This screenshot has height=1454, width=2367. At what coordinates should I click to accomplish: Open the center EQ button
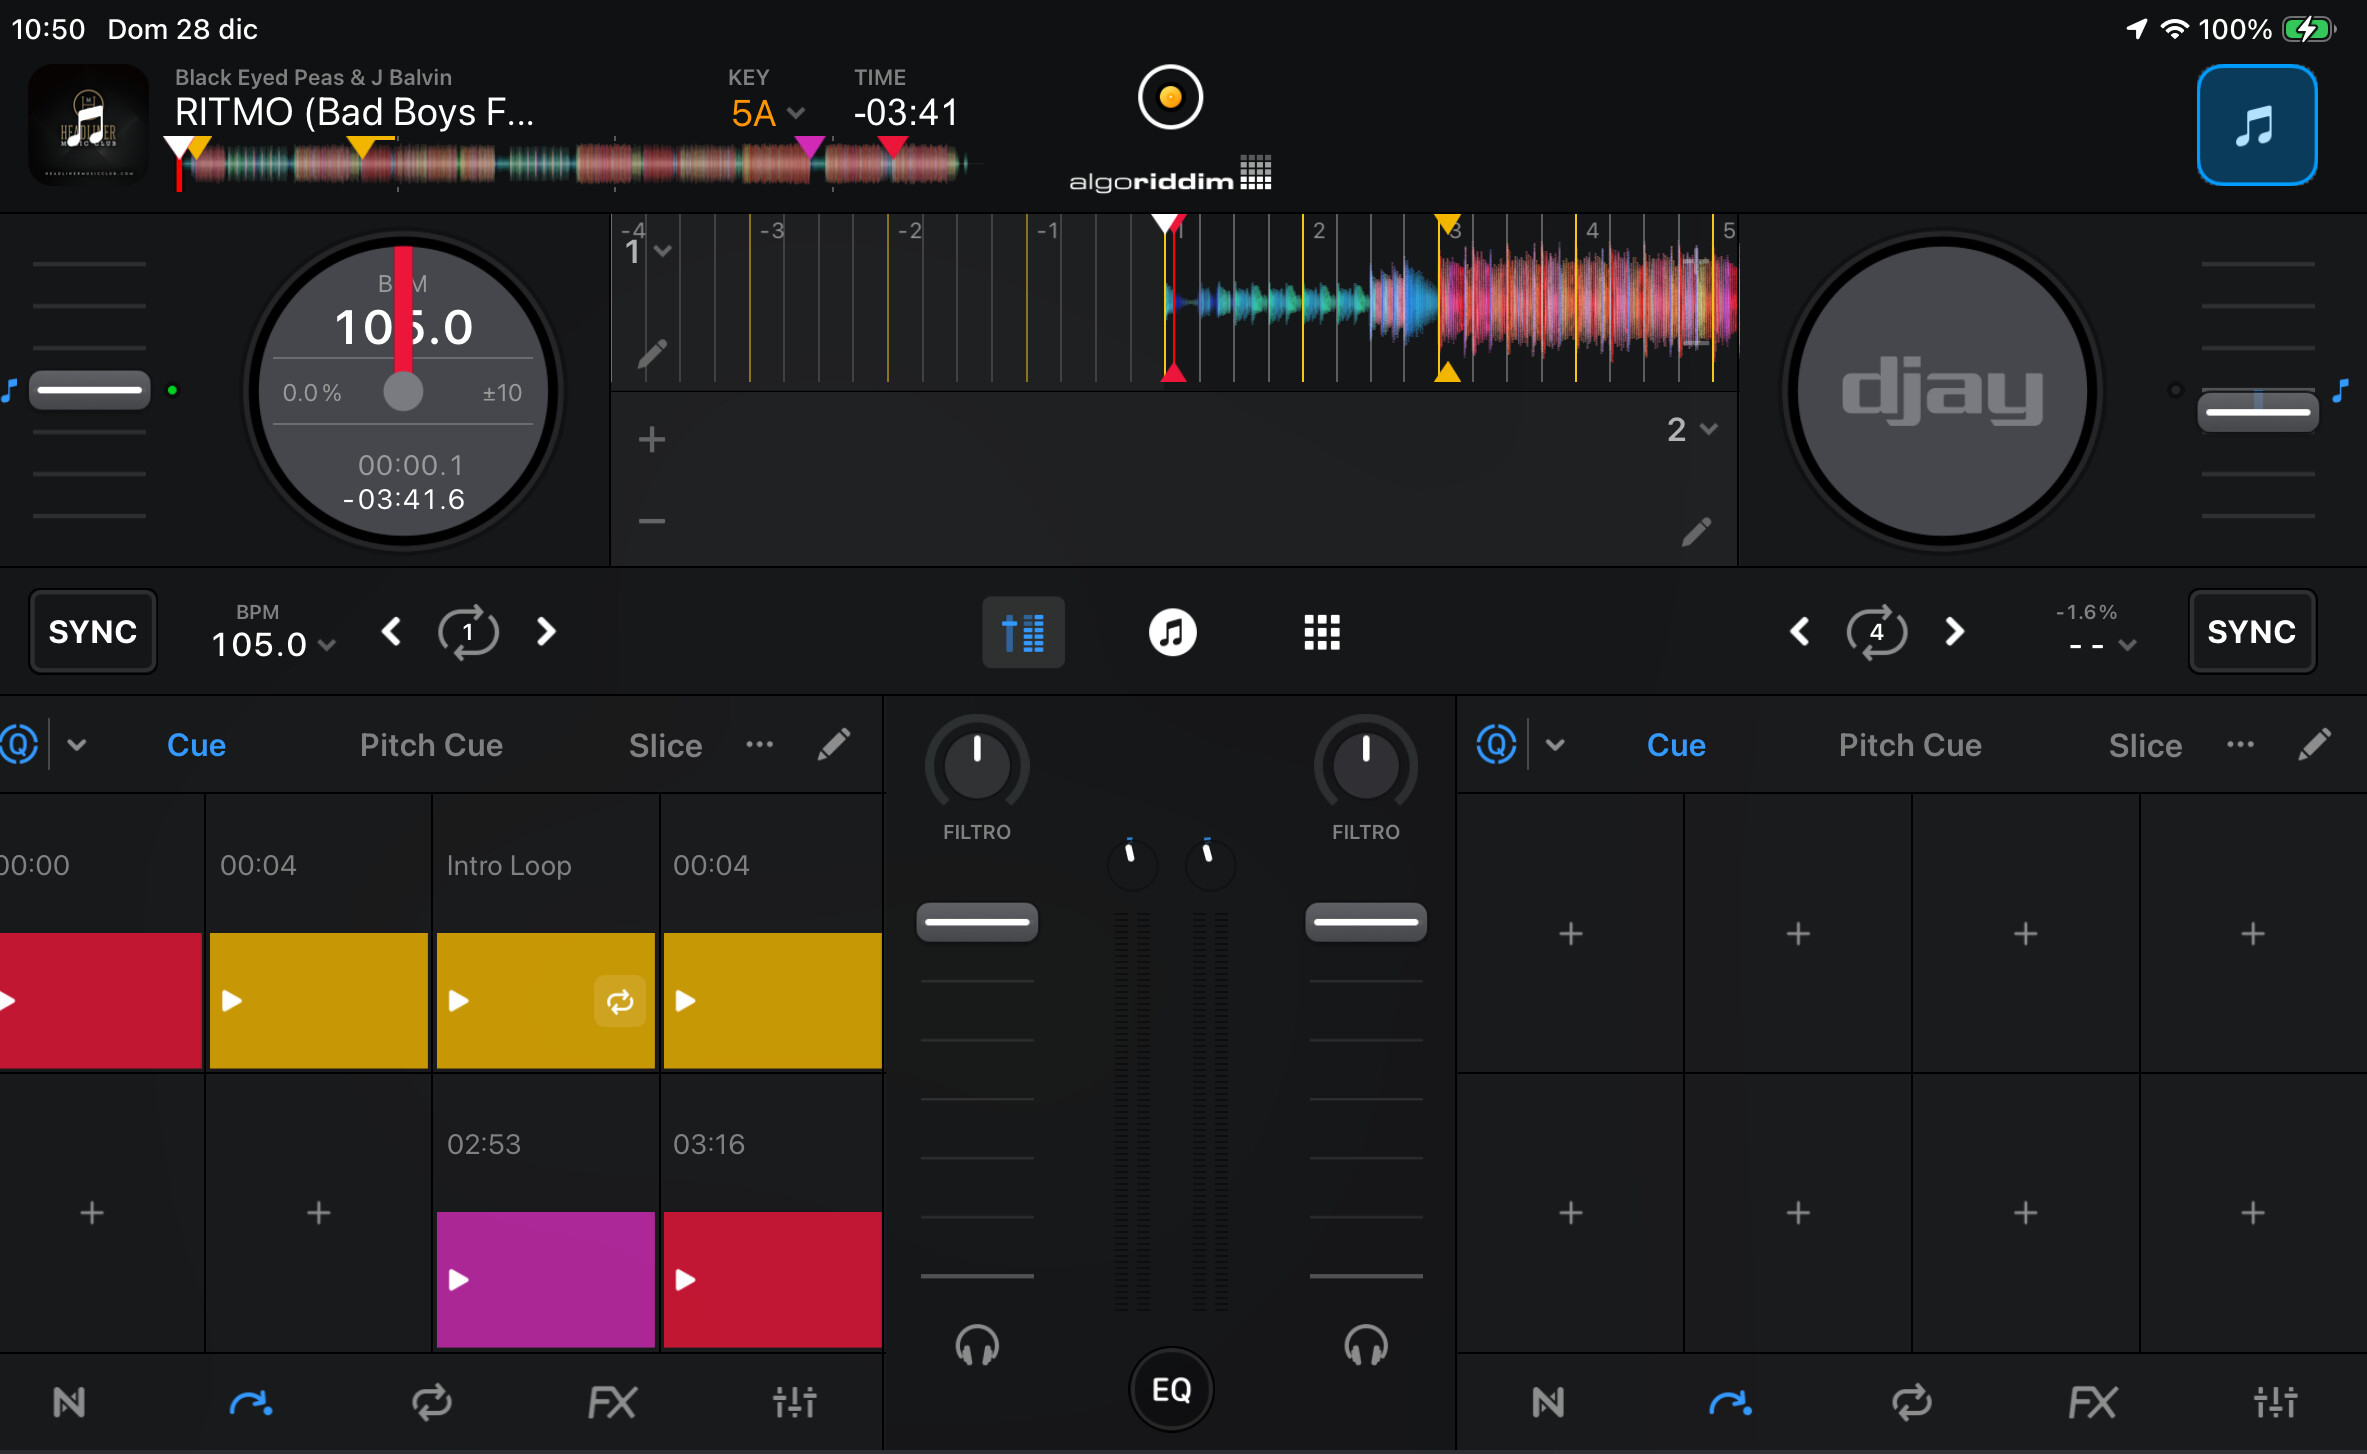(1171, 1389)
